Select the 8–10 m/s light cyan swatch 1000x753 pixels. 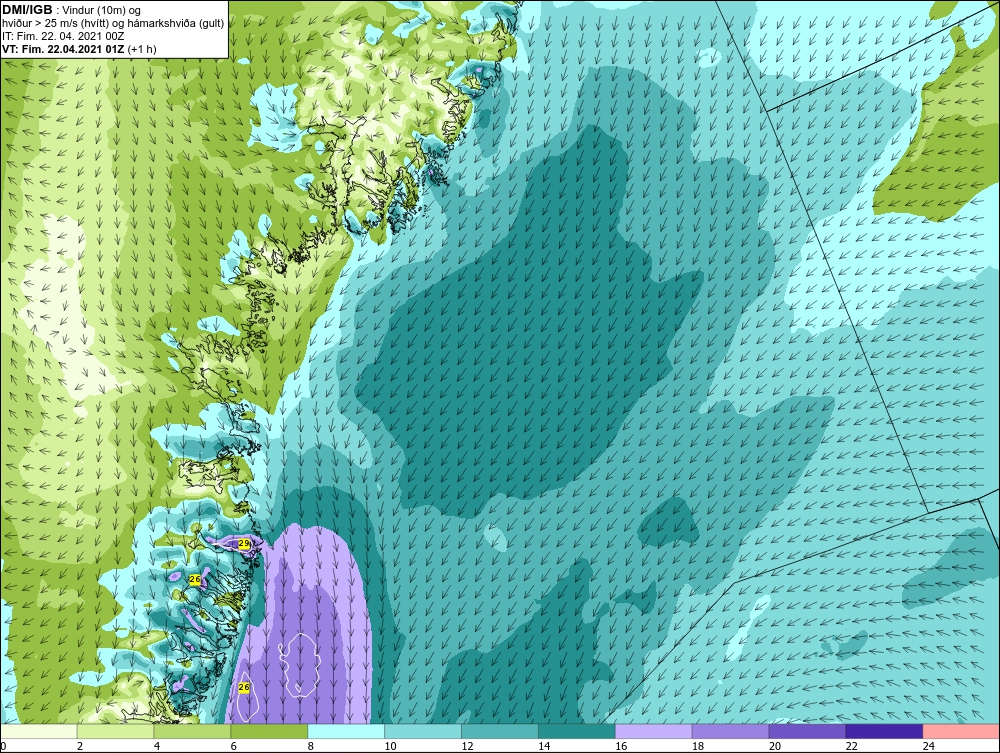[x=346, y=732]
